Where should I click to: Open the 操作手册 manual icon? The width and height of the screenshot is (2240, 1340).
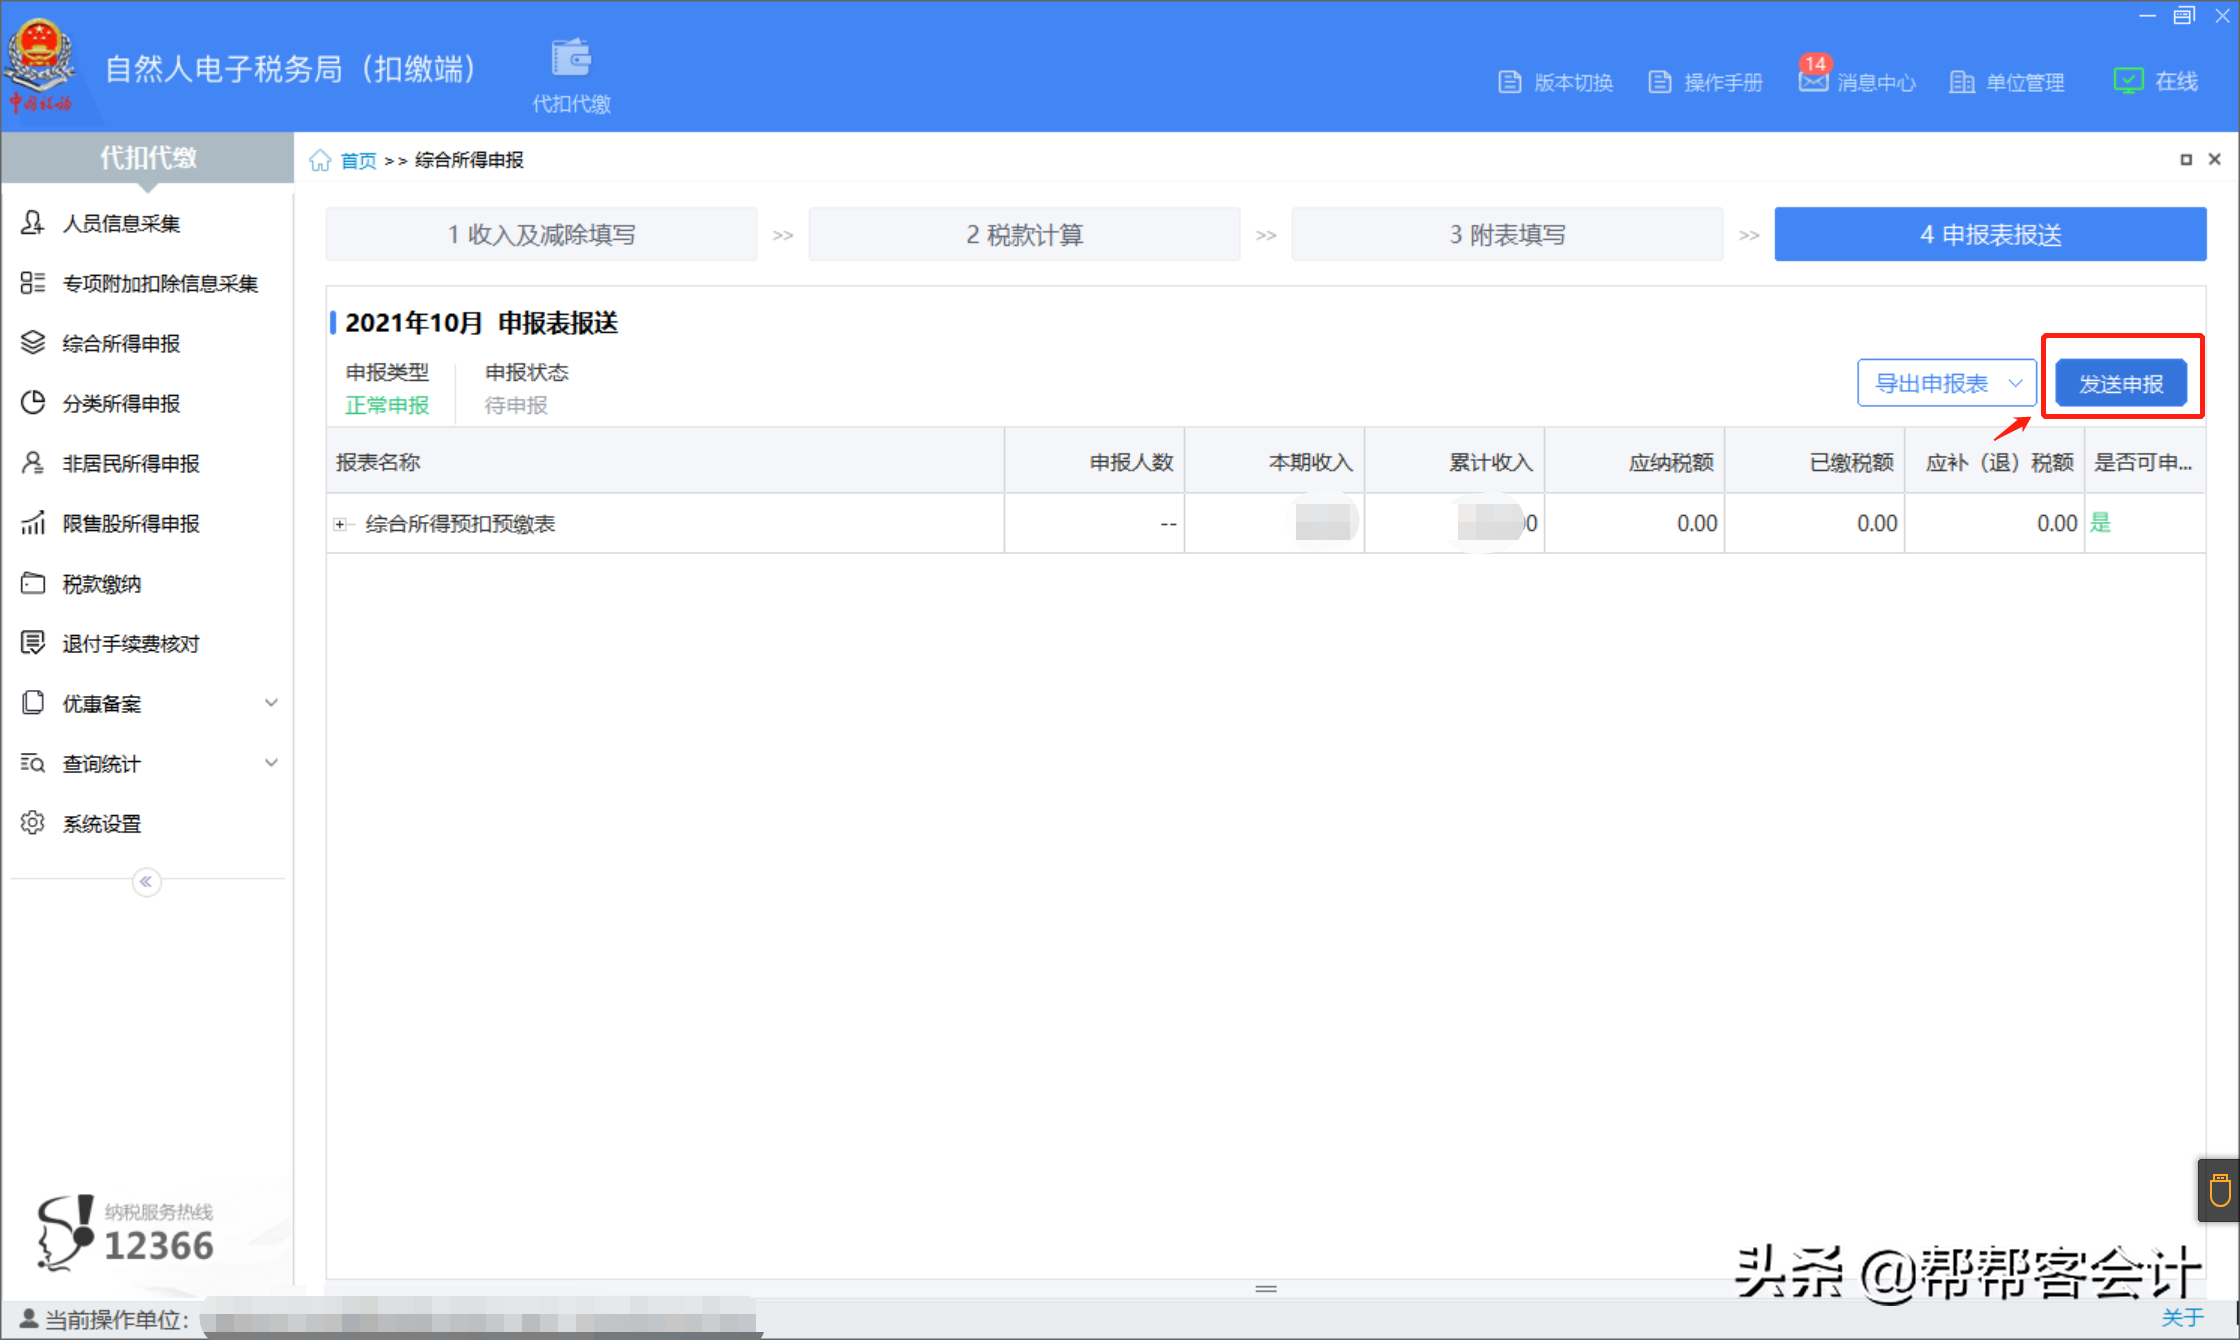1660,82
